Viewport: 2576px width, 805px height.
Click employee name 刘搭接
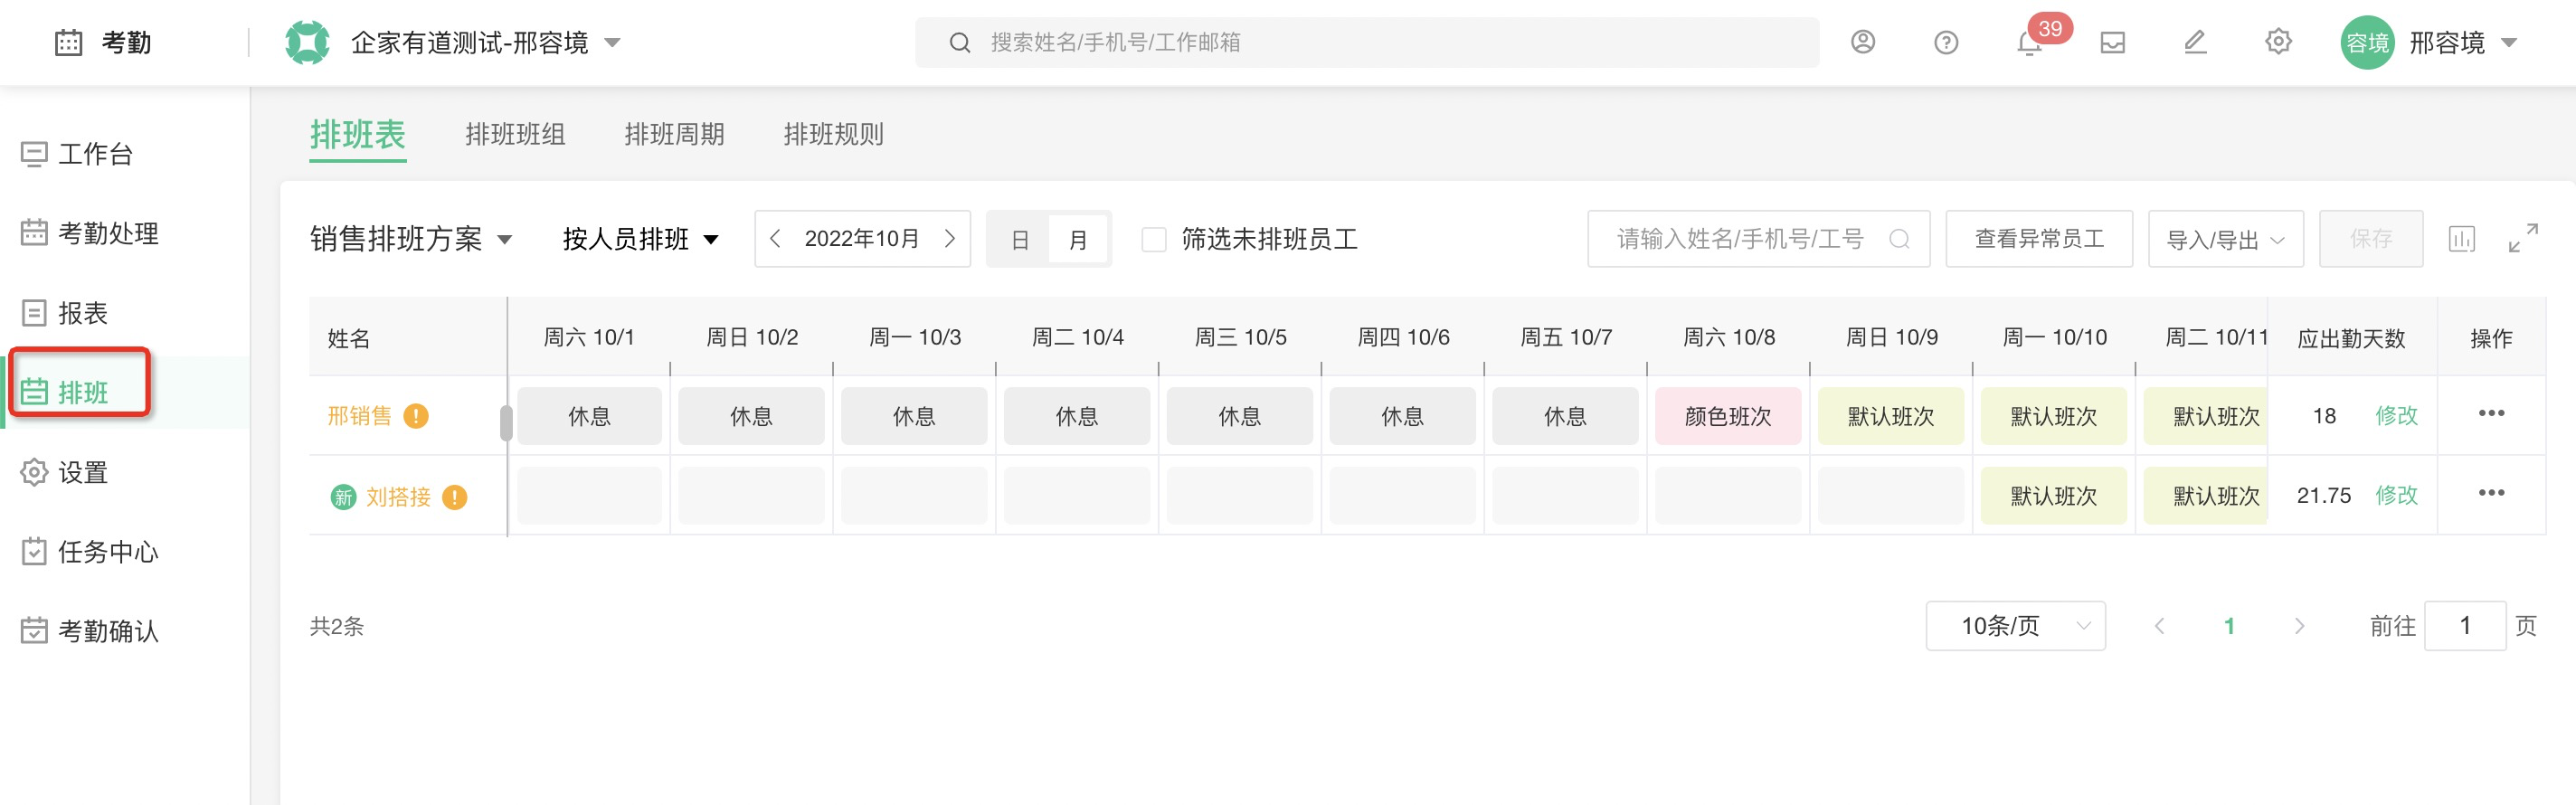tap(398, 497)
